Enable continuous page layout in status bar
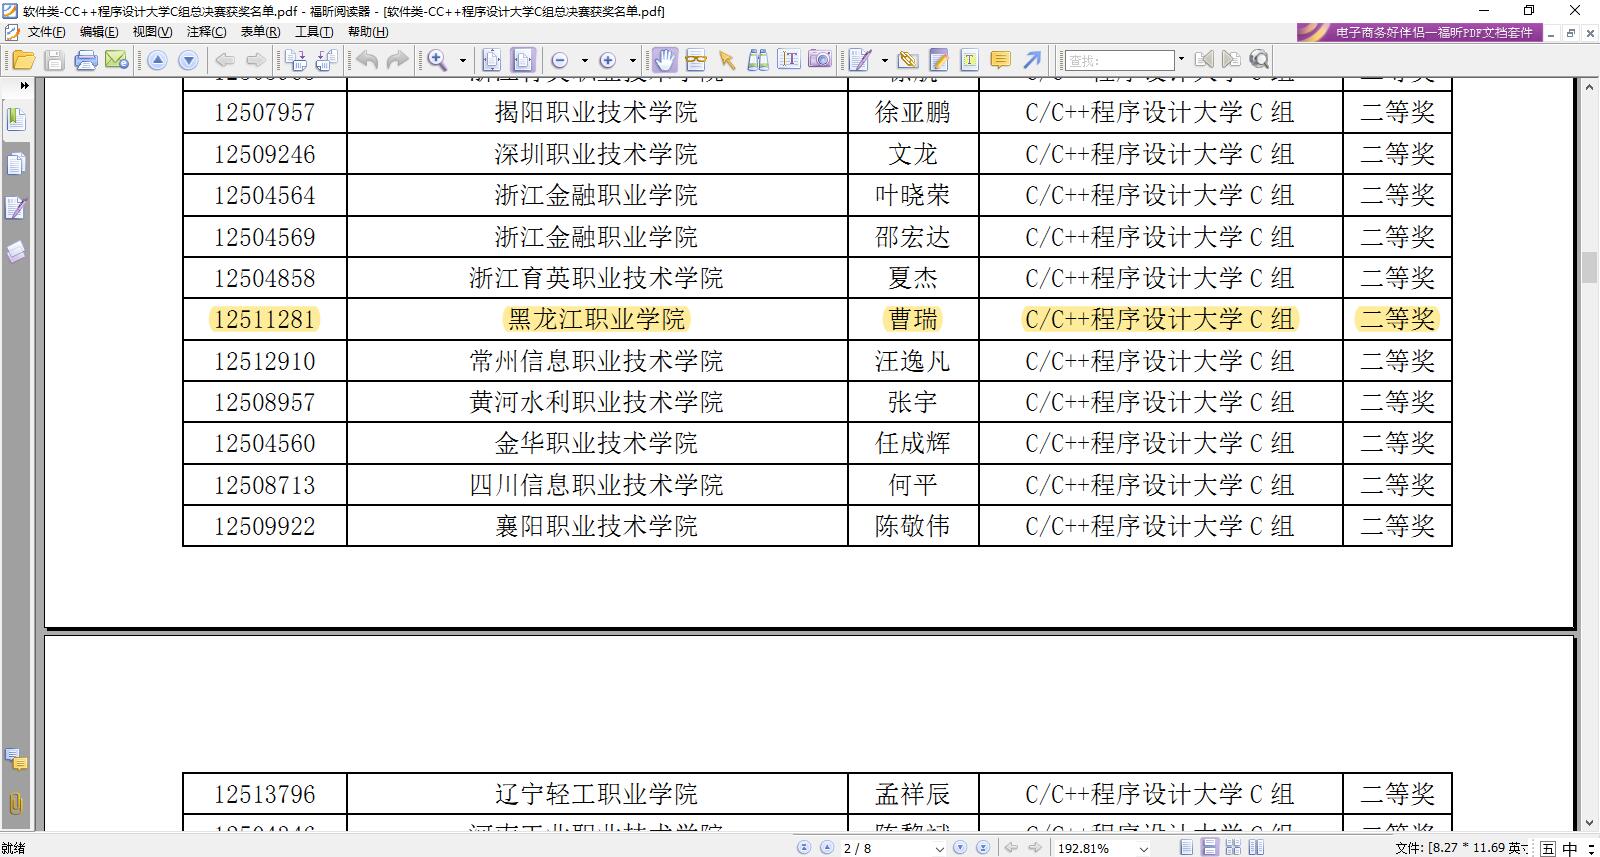1600x857 pixels. tap(1209, 848)
